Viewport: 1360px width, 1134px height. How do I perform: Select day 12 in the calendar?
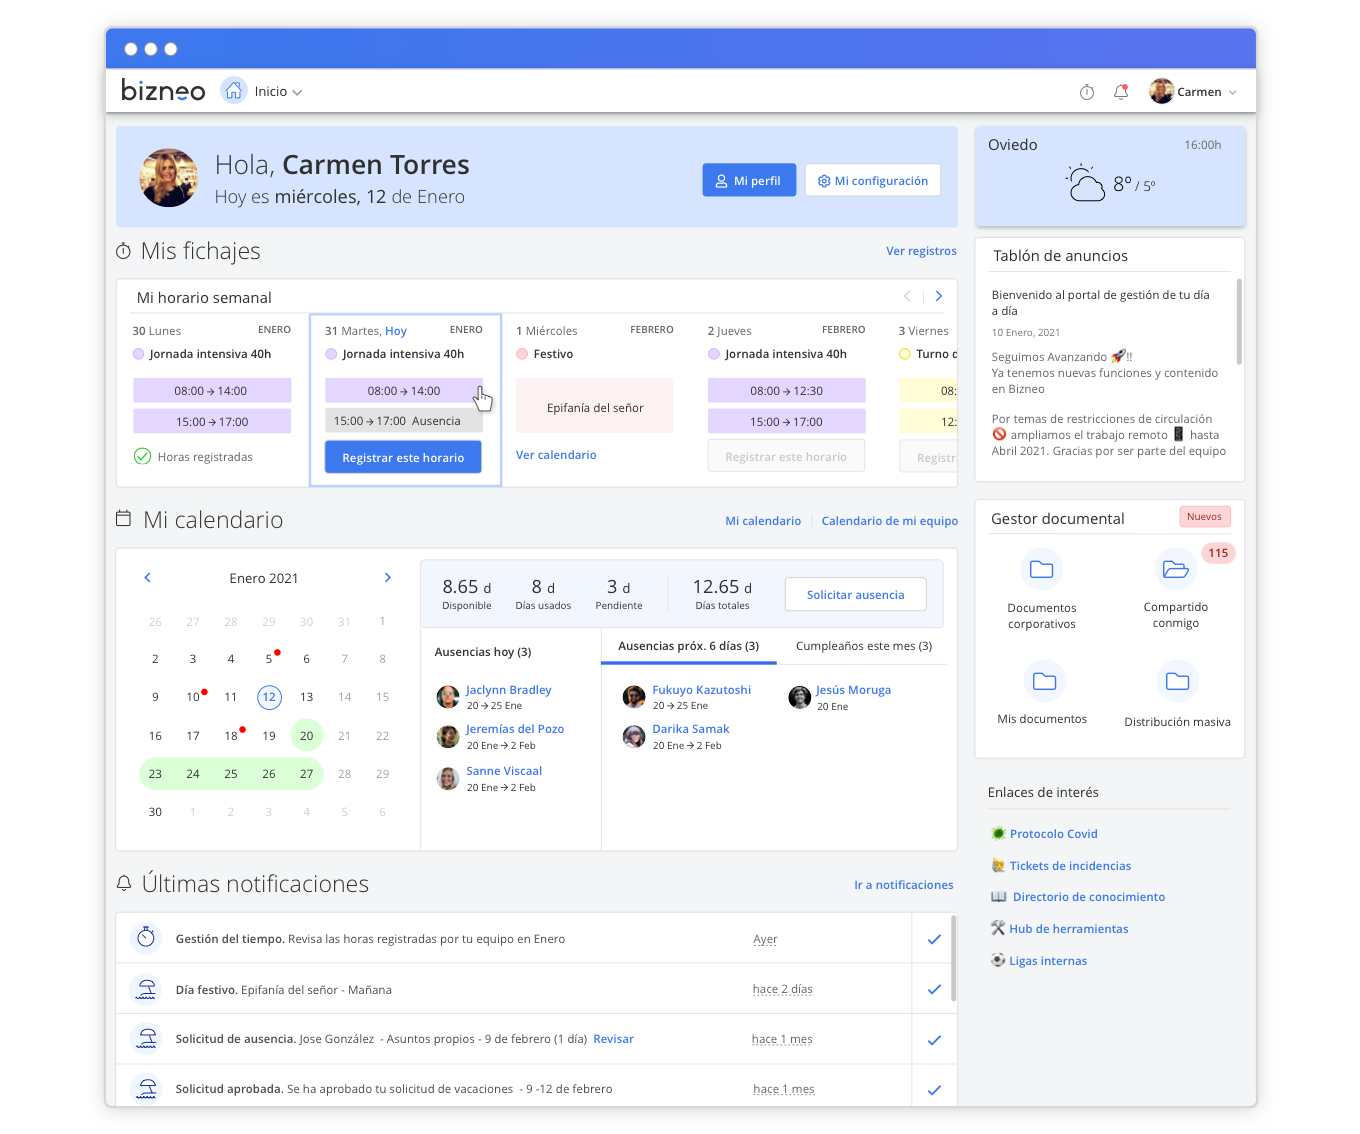coord(269,697)
